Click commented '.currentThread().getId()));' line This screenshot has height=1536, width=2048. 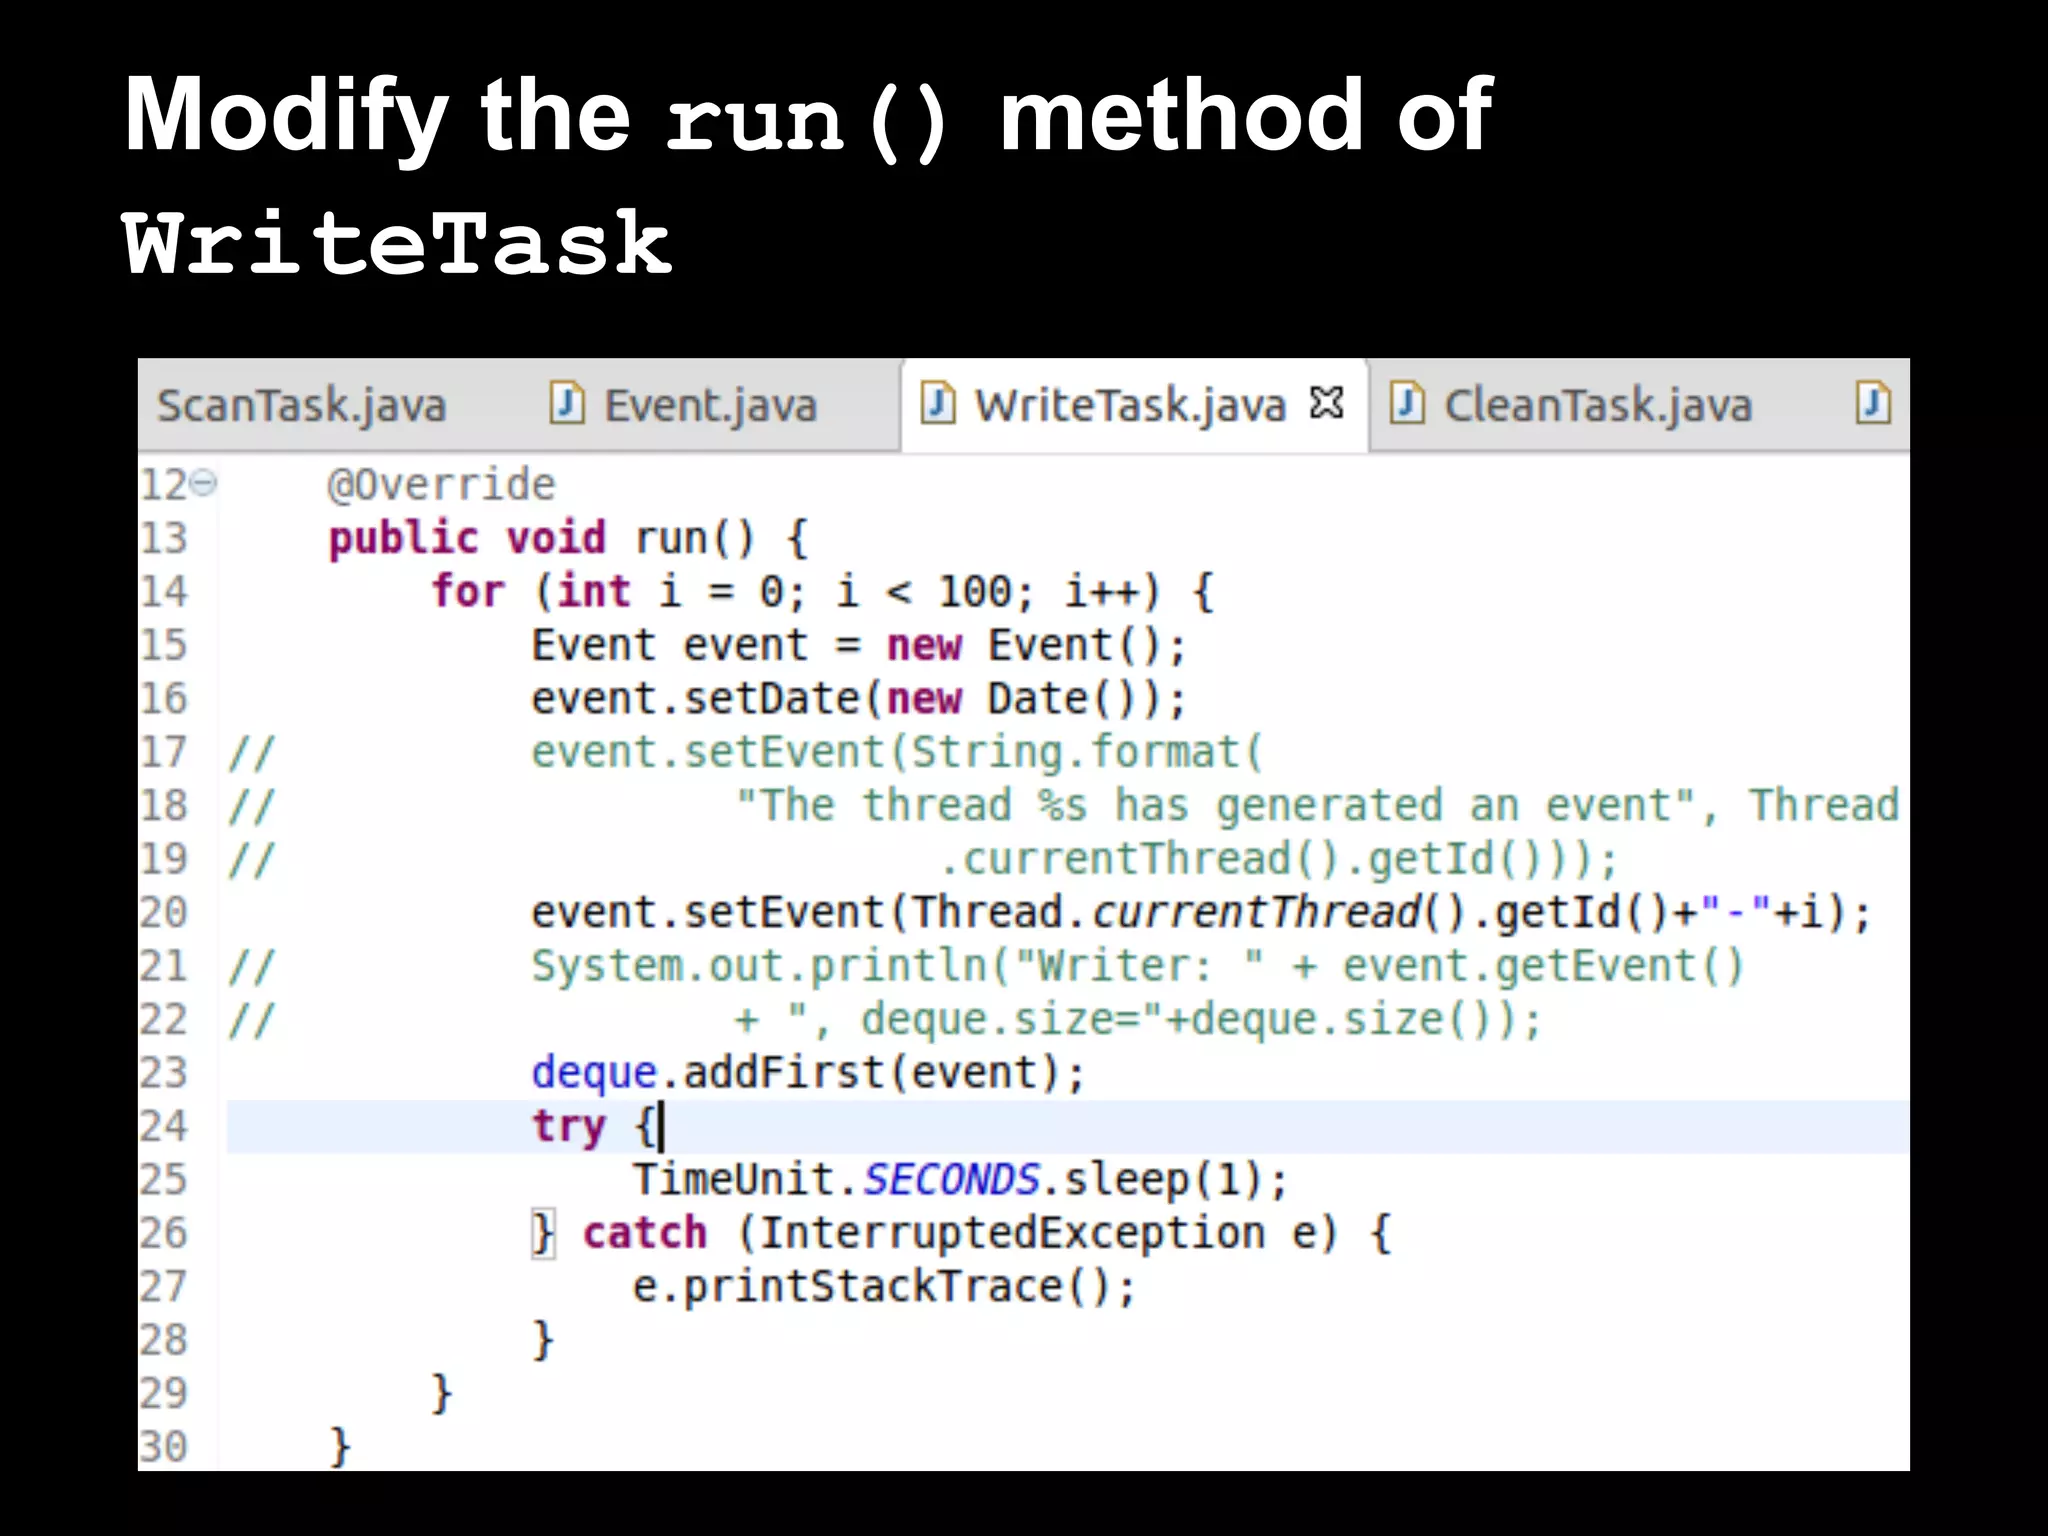pyautogui.click(x=1278, y=859)
